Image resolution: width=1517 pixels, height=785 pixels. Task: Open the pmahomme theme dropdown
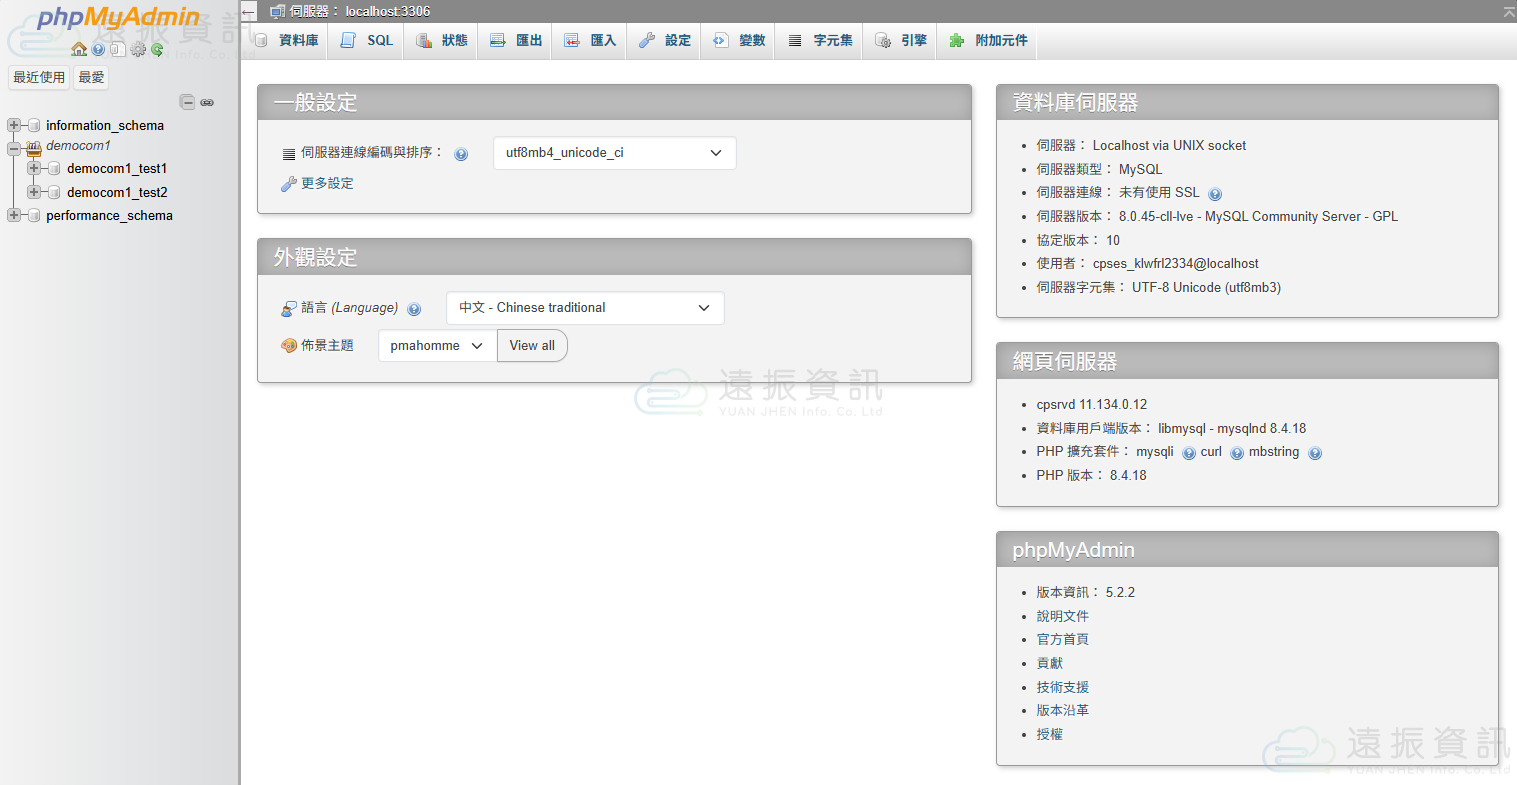pos(437,346)
